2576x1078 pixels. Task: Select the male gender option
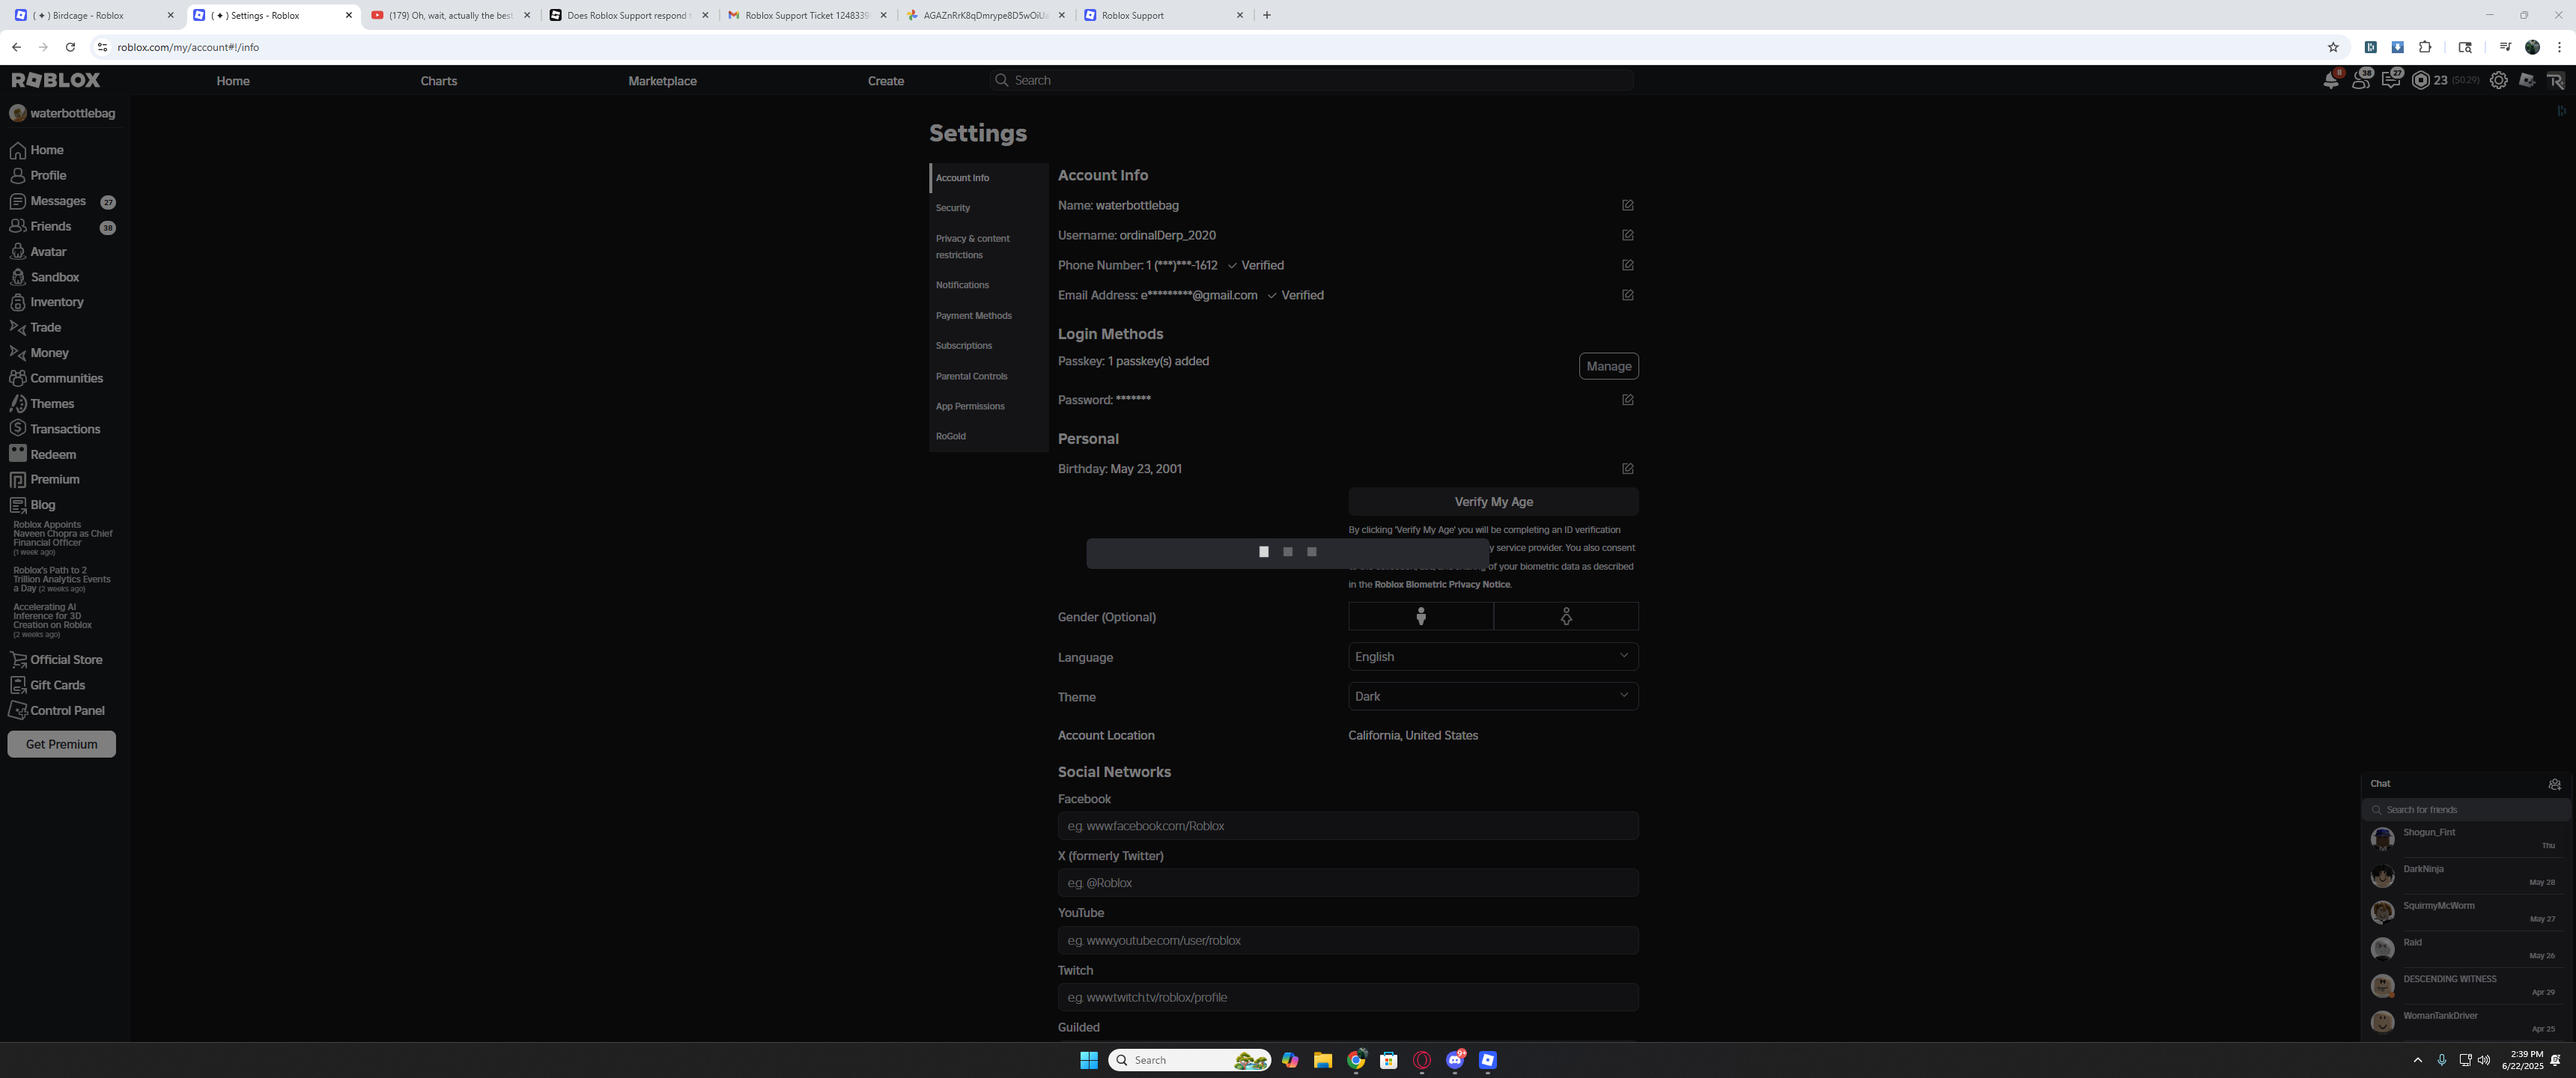point(1420,617)
